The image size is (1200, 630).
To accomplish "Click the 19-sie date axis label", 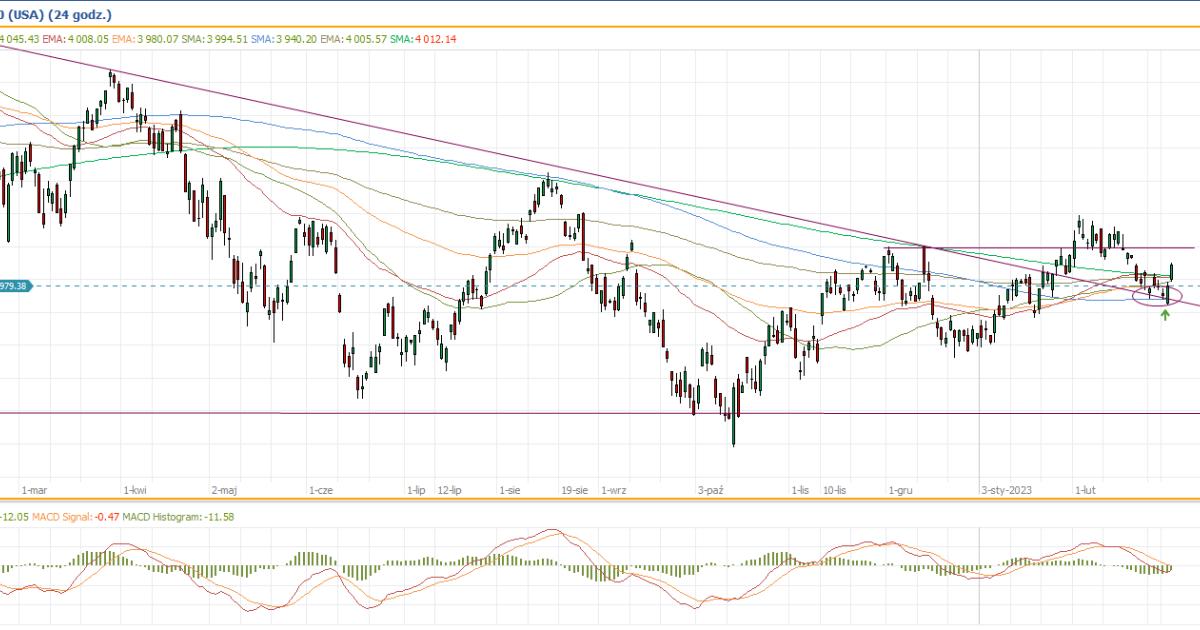I will [574, 491].
